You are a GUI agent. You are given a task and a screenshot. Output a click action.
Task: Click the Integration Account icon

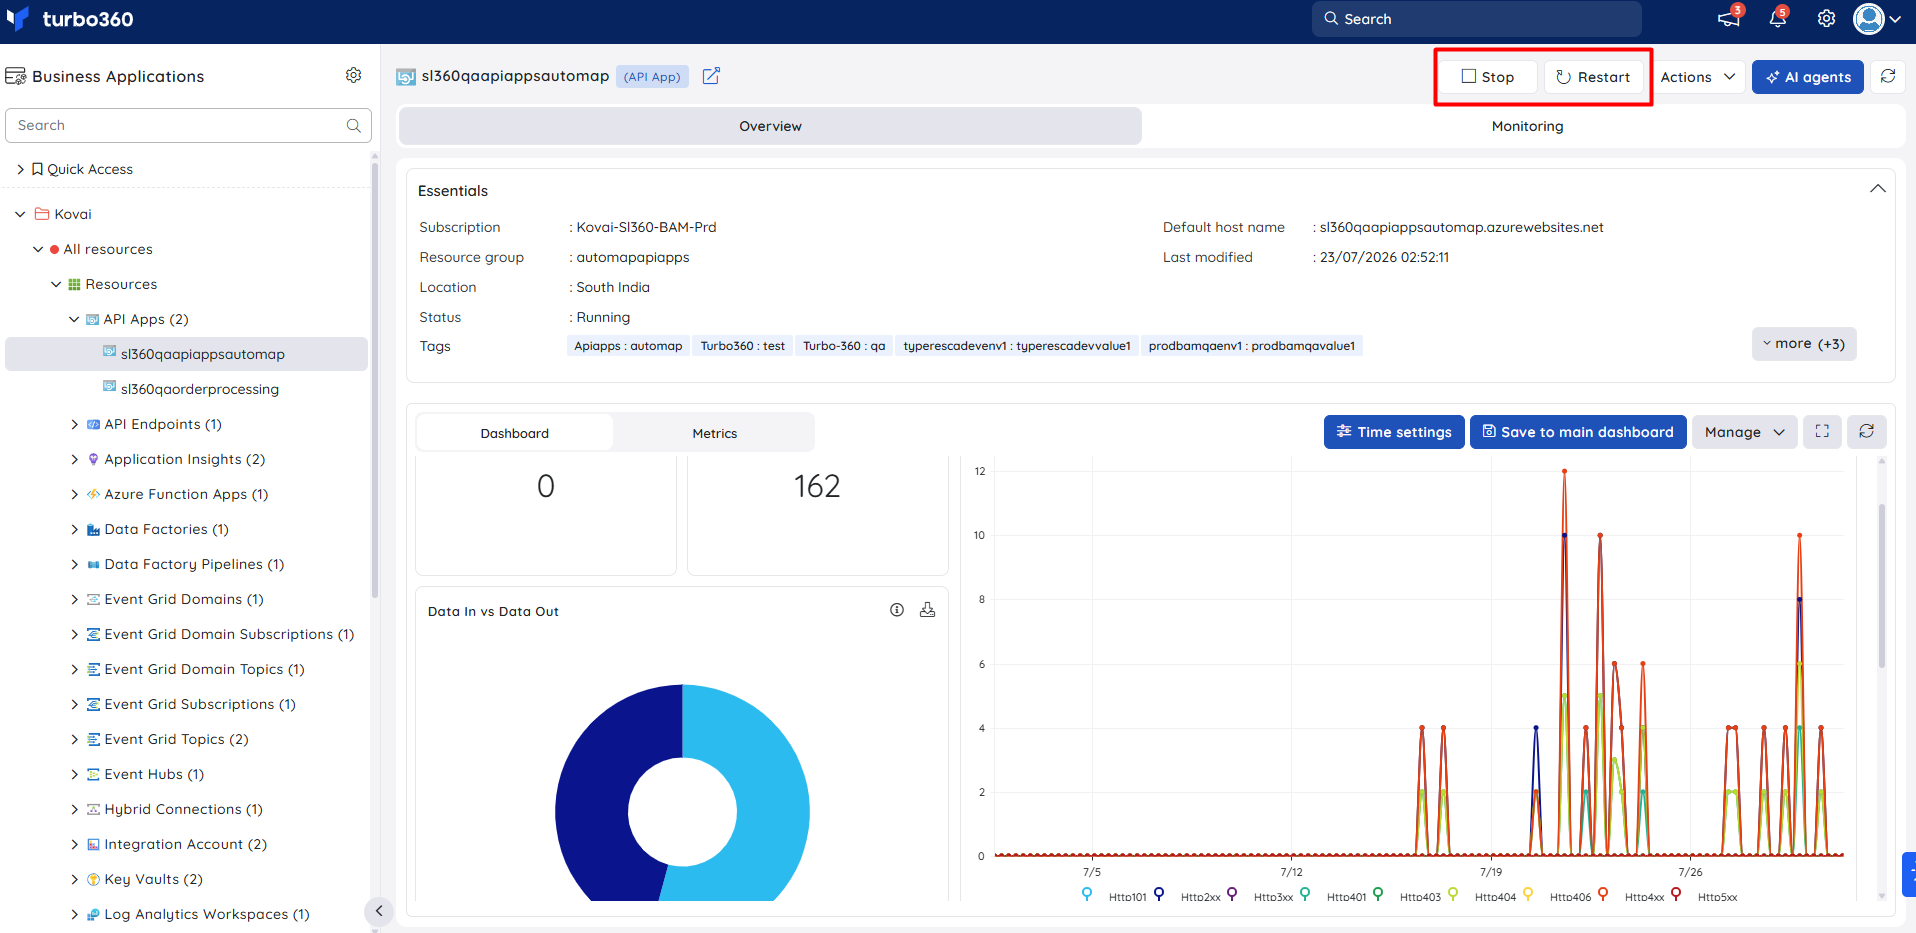point(93,844)
